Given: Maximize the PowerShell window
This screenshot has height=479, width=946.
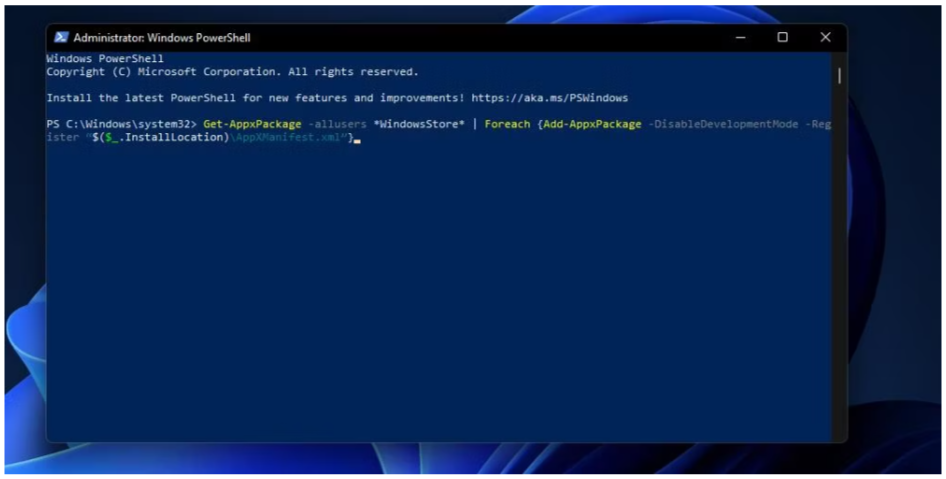Looking at the screenshot, I should (x=783, y=37).
